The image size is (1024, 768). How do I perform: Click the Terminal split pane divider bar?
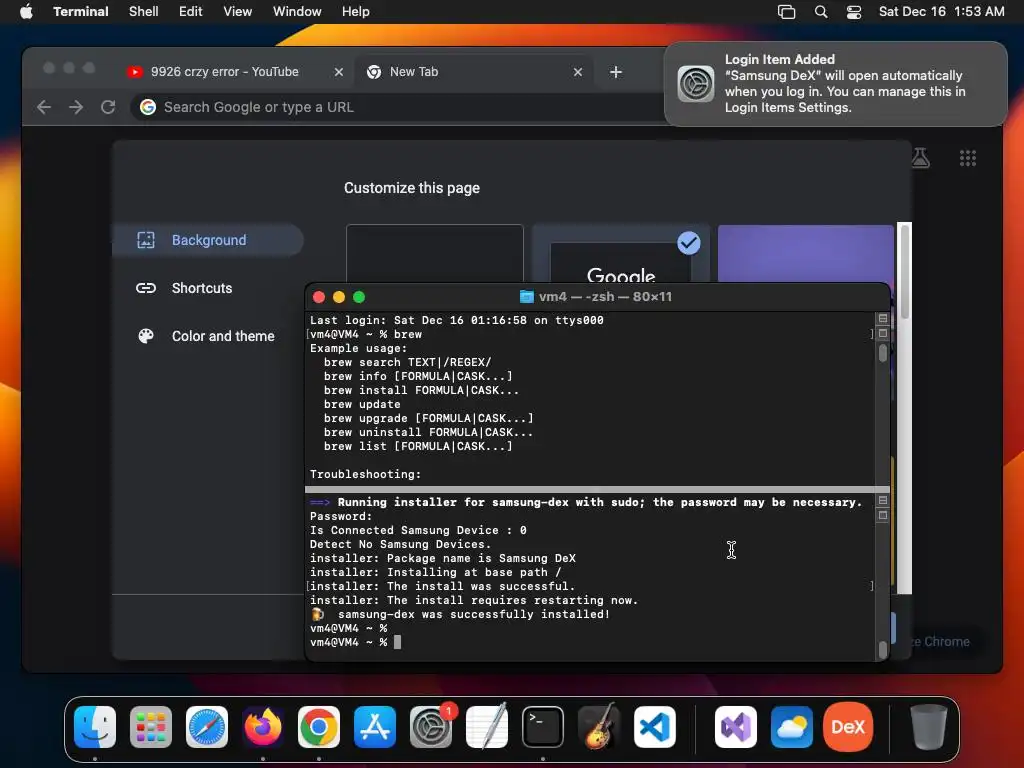pos(597,489)
